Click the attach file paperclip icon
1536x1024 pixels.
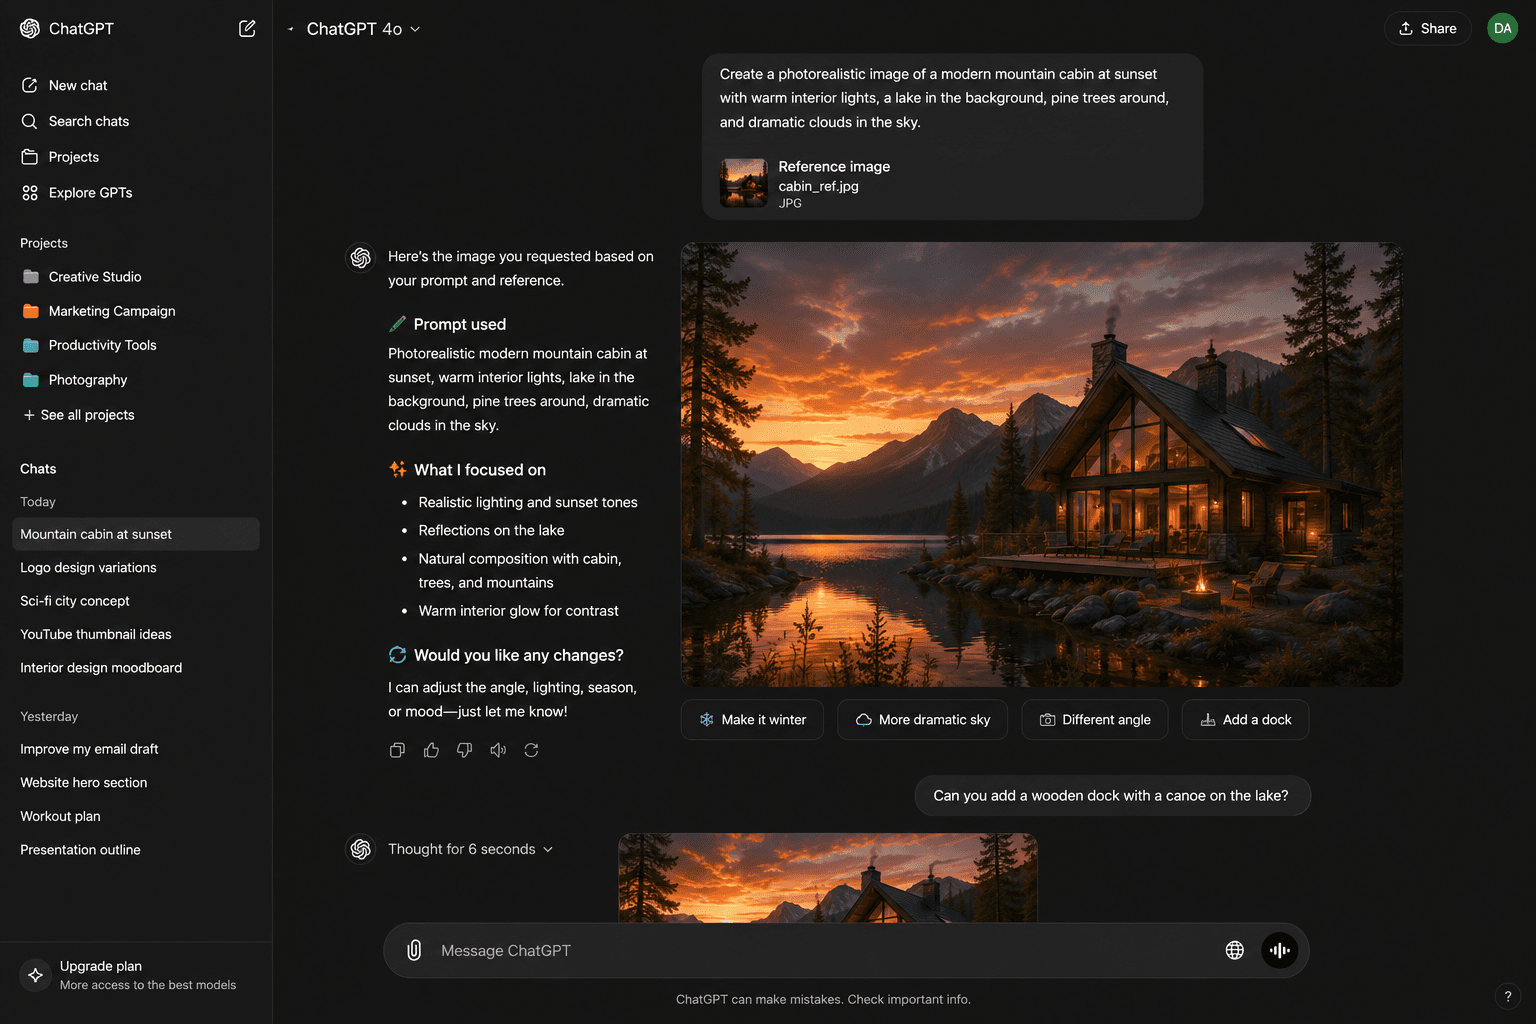pos(414,950)
